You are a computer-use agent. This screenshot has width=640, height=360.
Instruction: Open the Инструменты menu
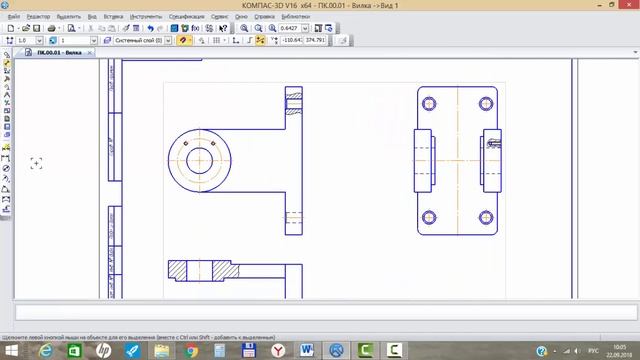146,17
